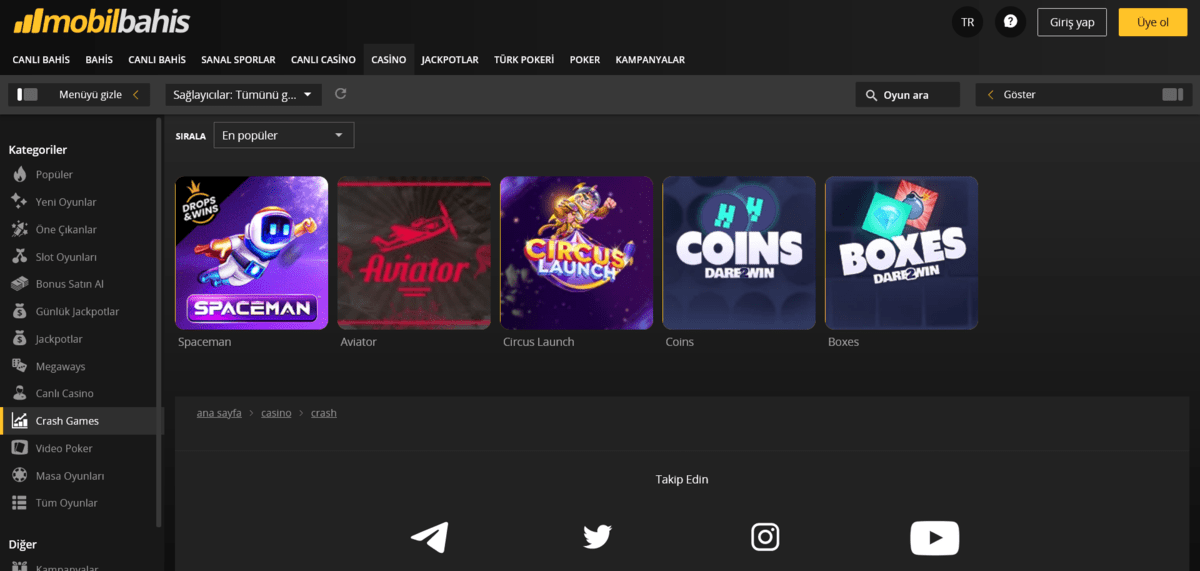Image resolution: width=1200 pixels, height=571 pixels.
Task: Click the Günlük Jackpotlar icon
Action: pos(19,311)
